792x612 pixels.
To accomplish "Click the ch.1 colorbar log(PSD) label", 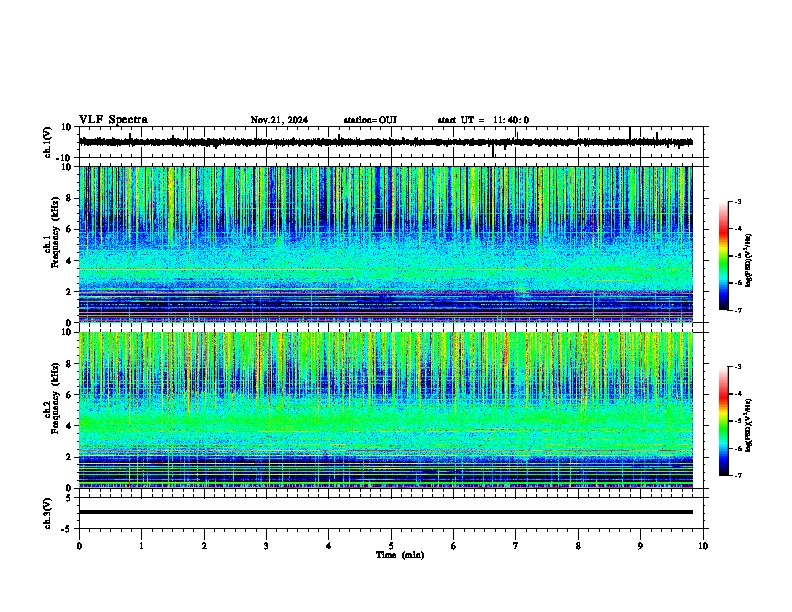I will coord(748,260).
